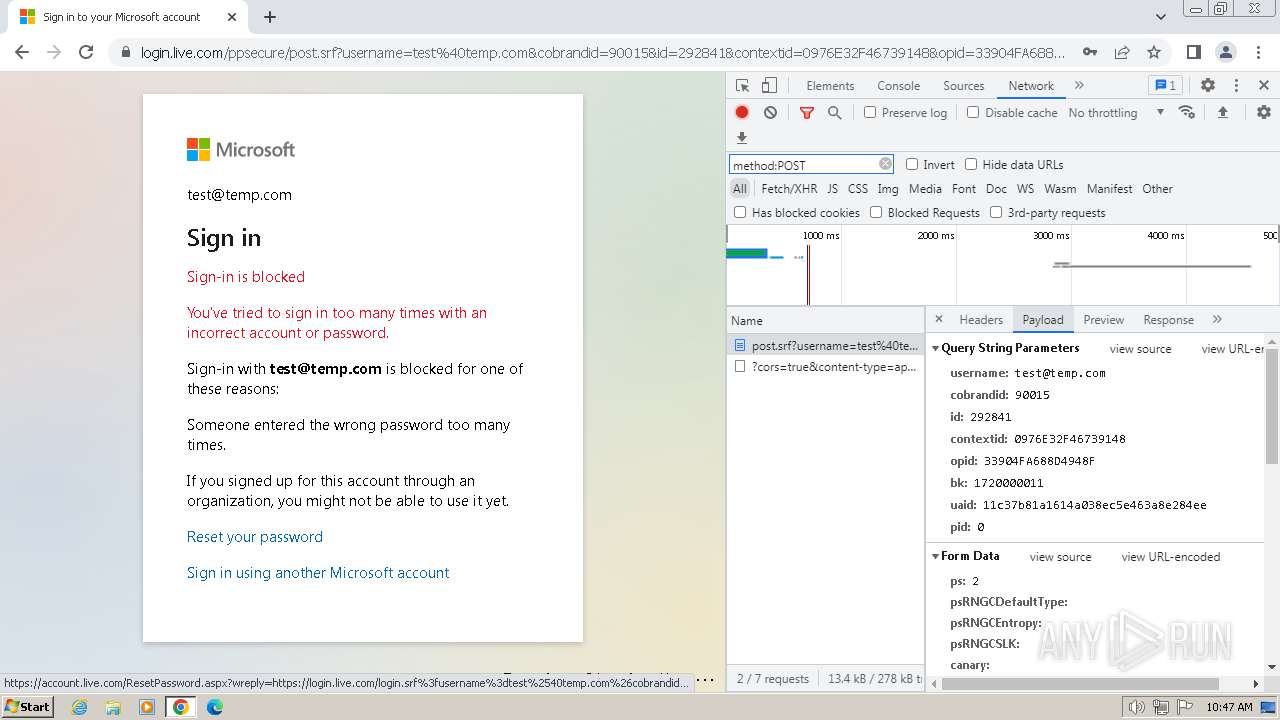Click view URL-encoded under Form Data

[x=1171, y=557]
